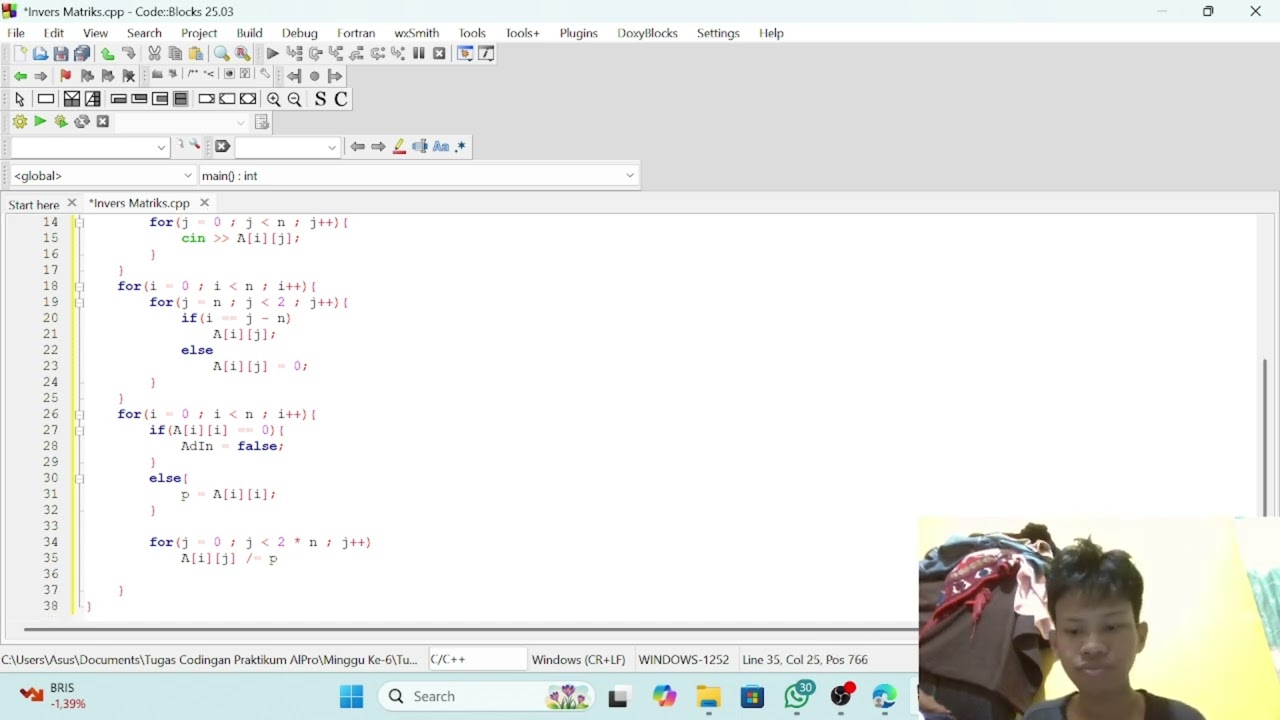The height and width of the screenshot is (720, 1280).
Task: Open the Windows Start button
Action: [352, 696]
